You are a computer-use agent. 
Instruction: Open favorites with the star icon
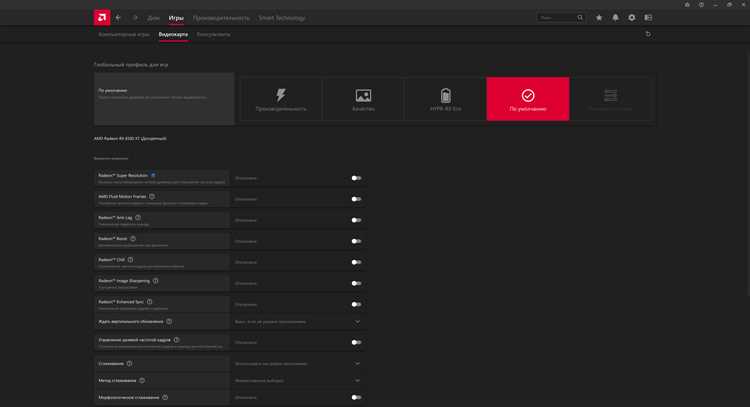[x=599, y=18]
